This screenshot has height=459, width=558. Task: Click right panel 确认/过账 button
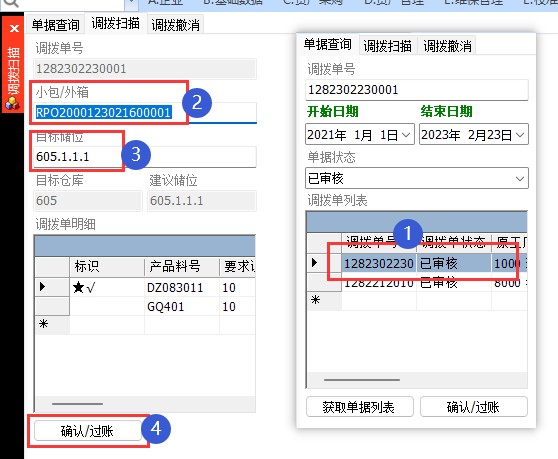click(473, 407)
